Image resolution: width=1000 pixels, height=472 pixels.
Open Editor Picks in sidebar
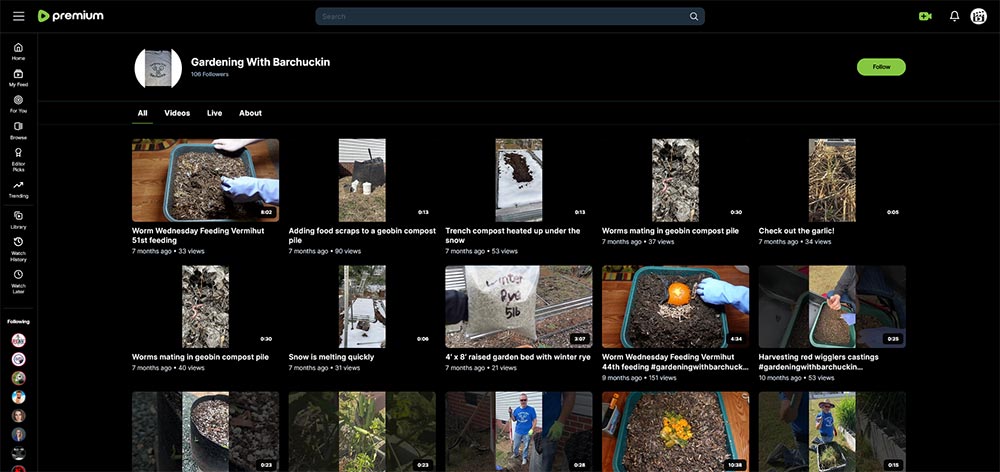[18, 159]
